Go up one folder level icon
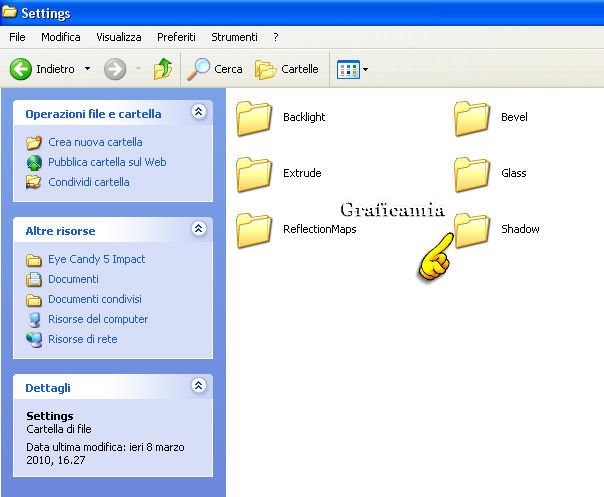The width and height of the screenshot is (604, 497). (x=163, y=69)
